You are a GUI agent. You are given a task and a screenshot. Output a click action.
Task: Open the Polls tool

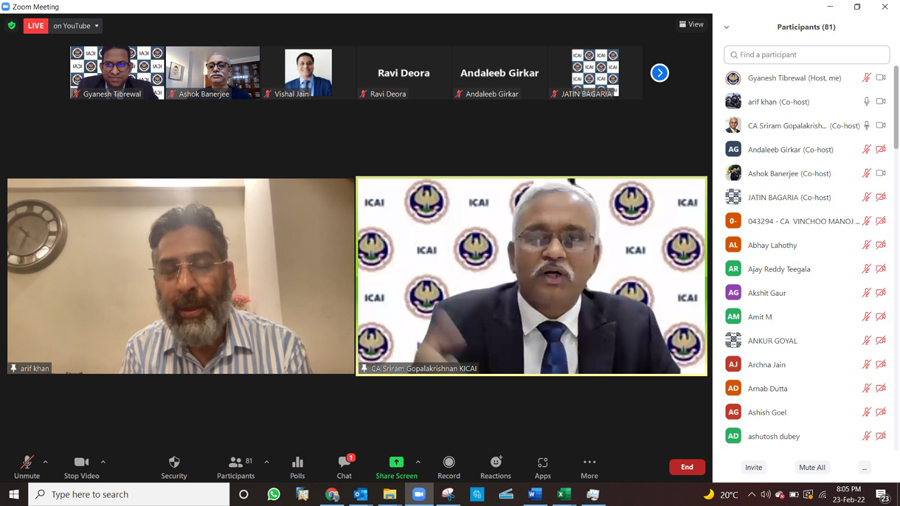(x=297, y=467)
